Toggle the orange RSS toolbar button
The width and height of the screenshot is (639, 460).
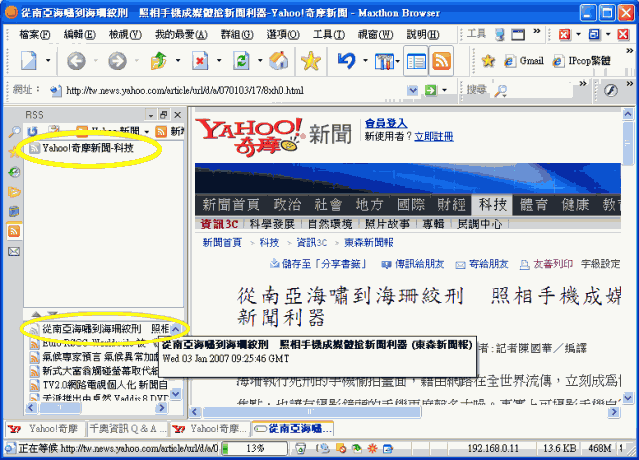(x=441, y=62)
